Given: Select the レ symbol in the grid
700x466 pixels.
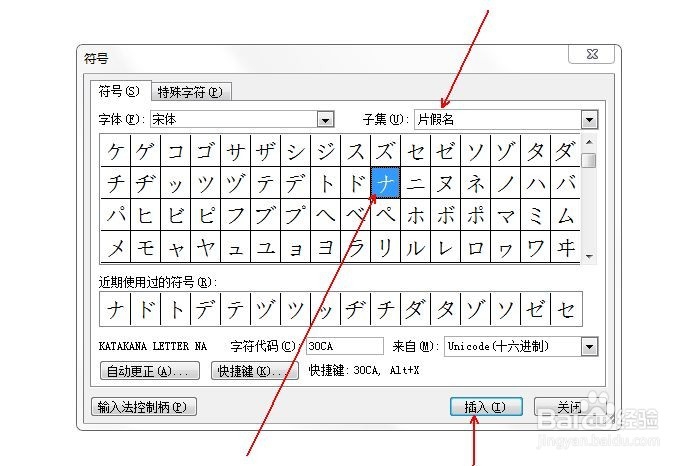Looking at the screenshot, I should click(446, 247).
